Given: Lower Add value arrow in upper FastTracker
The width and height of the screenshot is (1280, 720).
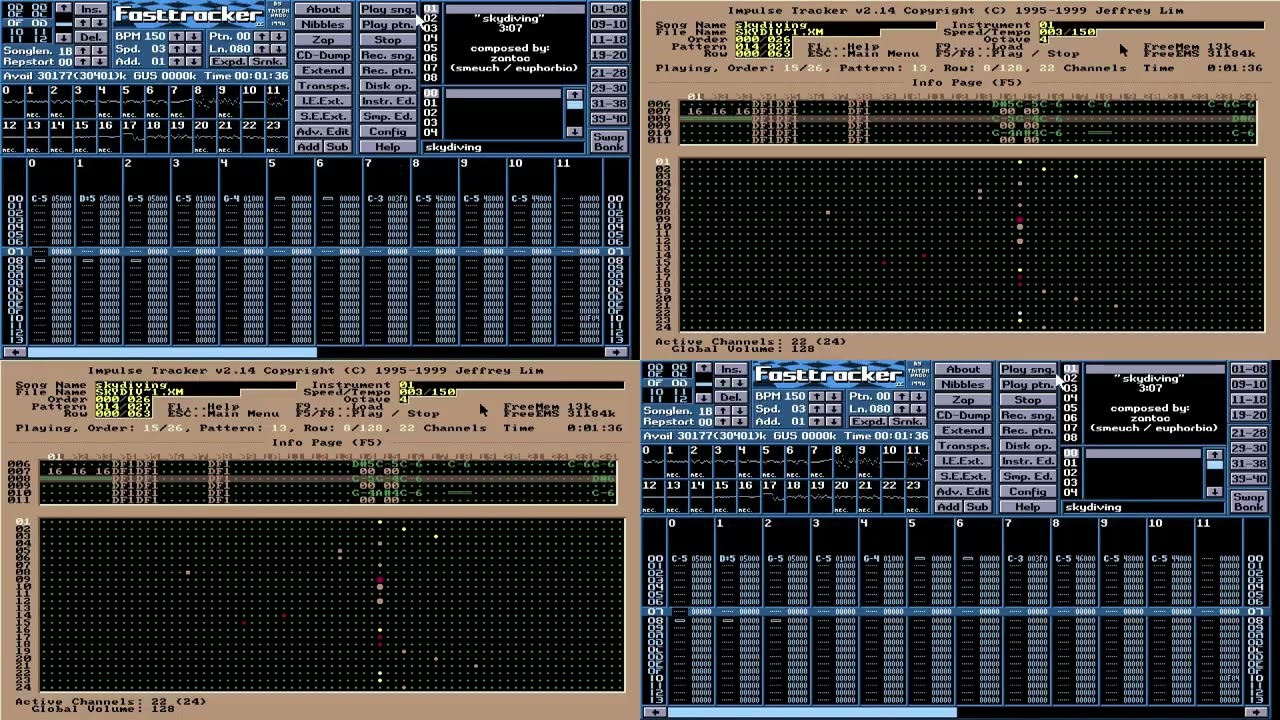Looking at the screenshot, I should click(x=193, y=62).
